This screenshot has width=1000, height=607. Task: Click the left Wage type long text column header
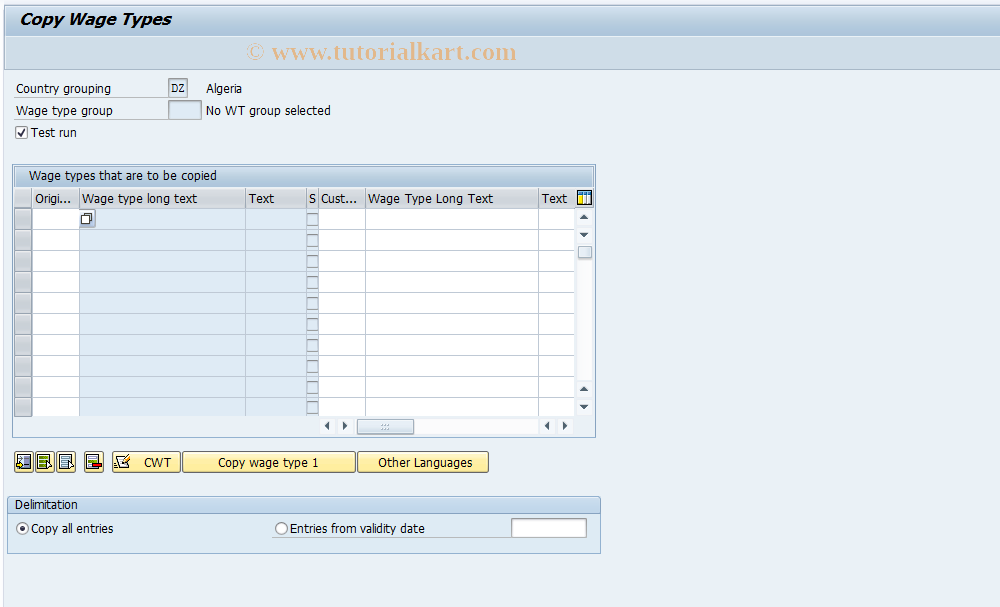162,198
